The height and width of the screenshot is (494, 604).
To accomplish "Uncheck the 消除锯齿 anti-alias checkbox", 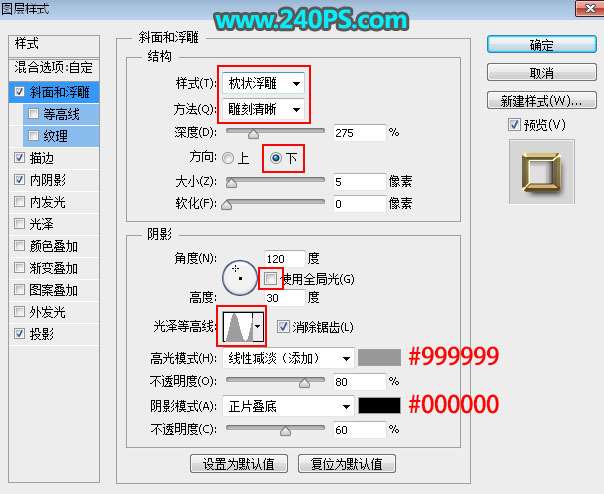I will click(x=284, y=326).
